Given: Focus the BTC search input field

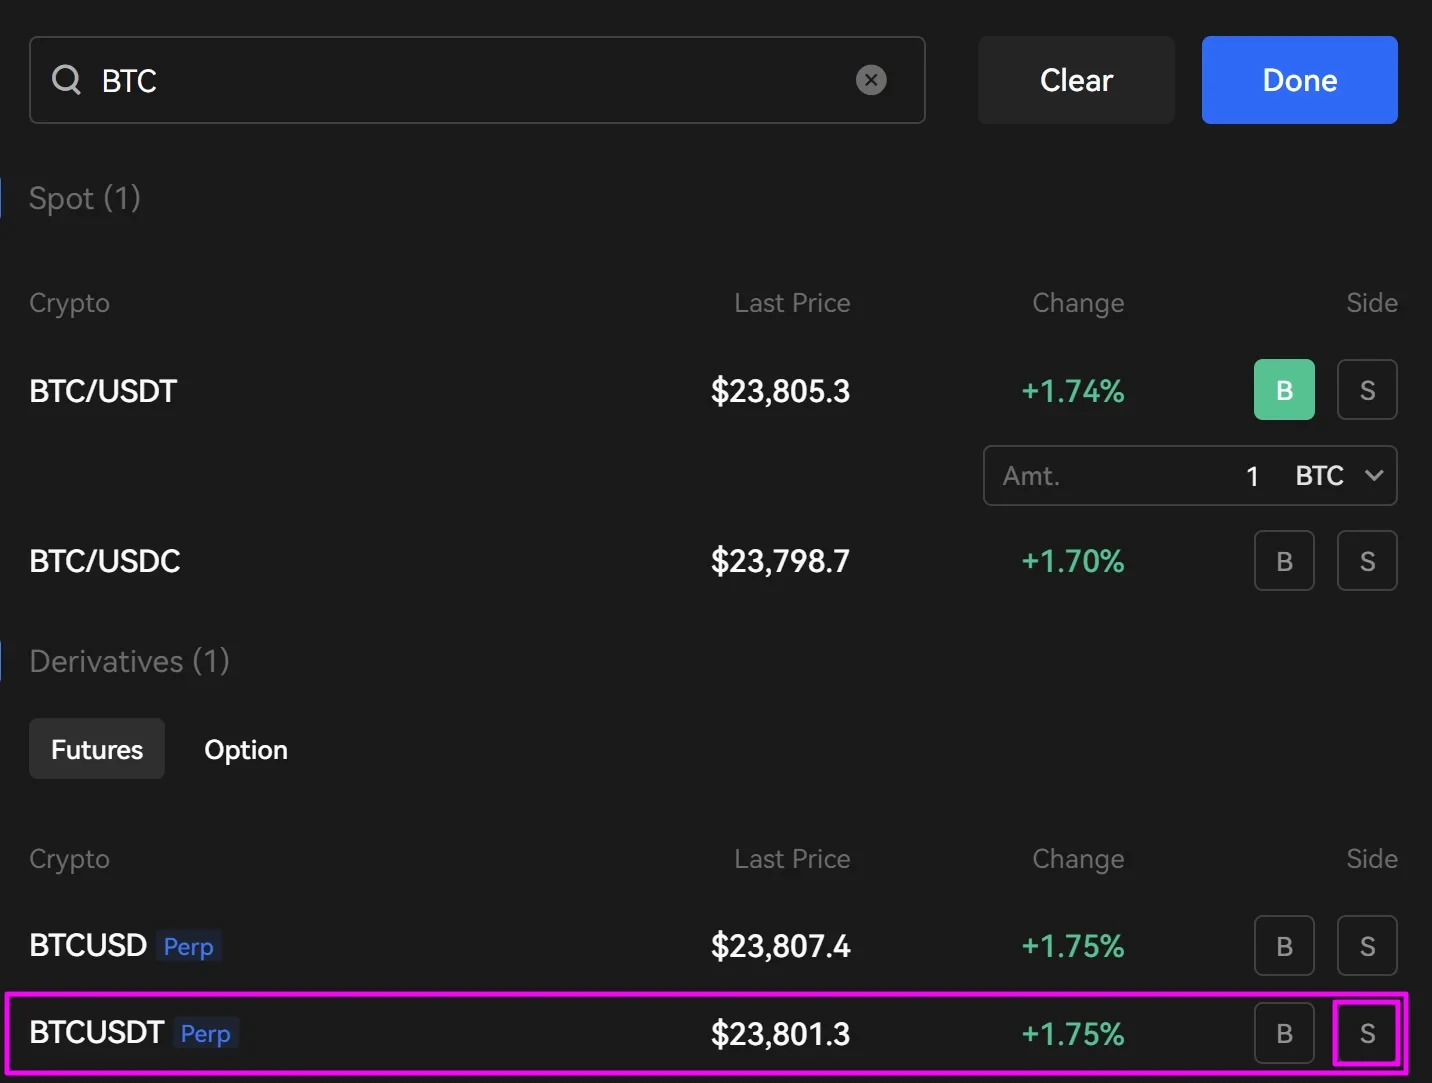Looking at the screenshot, I should tap(470, 80).
